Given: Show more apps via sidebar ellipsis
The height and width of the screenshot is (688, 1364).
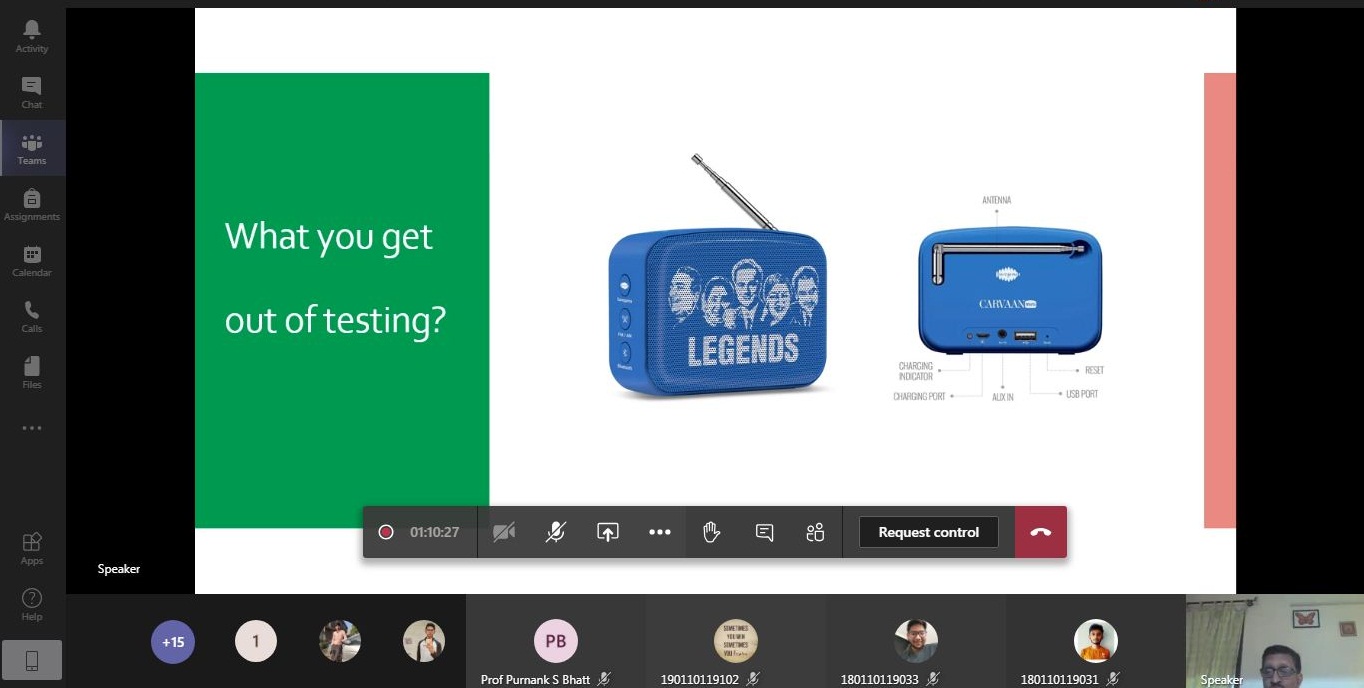Looking at the screenshot, I should pos(32,428).
